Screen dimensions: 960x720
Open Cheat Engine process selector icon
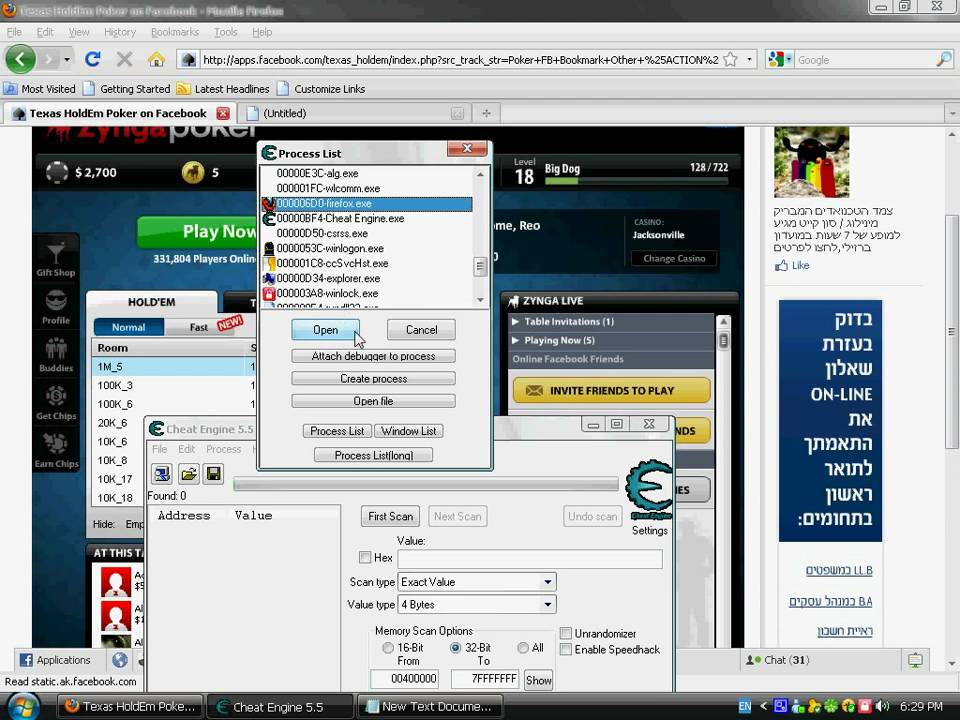coord(162,473)
